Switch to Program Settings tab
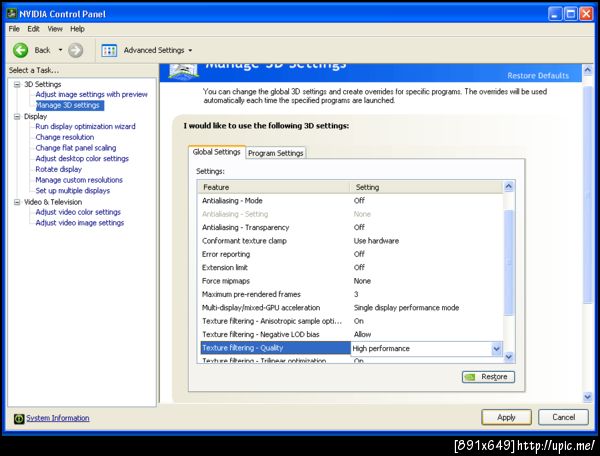This screenshot has height=456, width=600. pyautogui.click(x=276, y=153)
